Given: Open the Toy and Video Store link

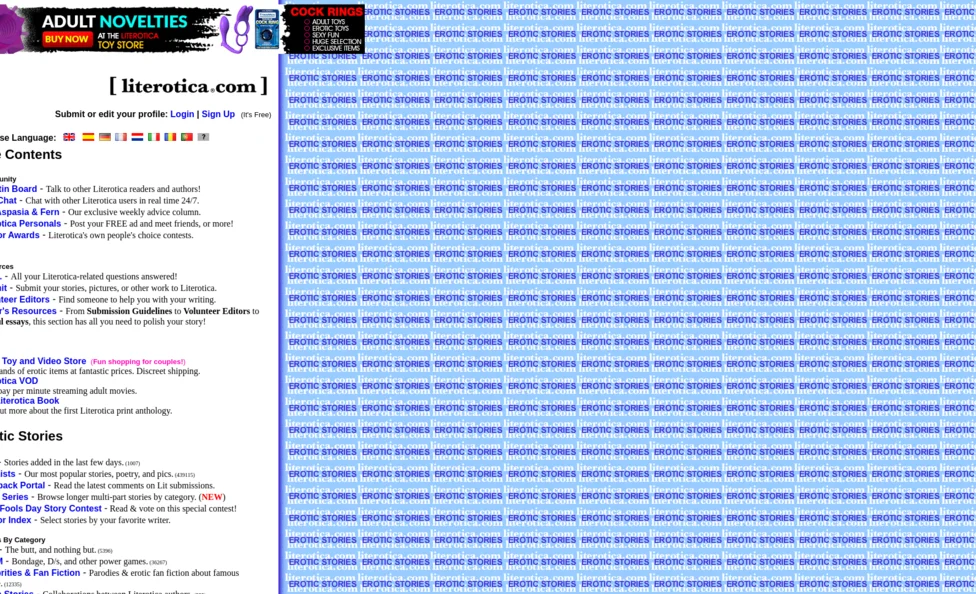Looking at the screenshot, I should click(44, 361).
